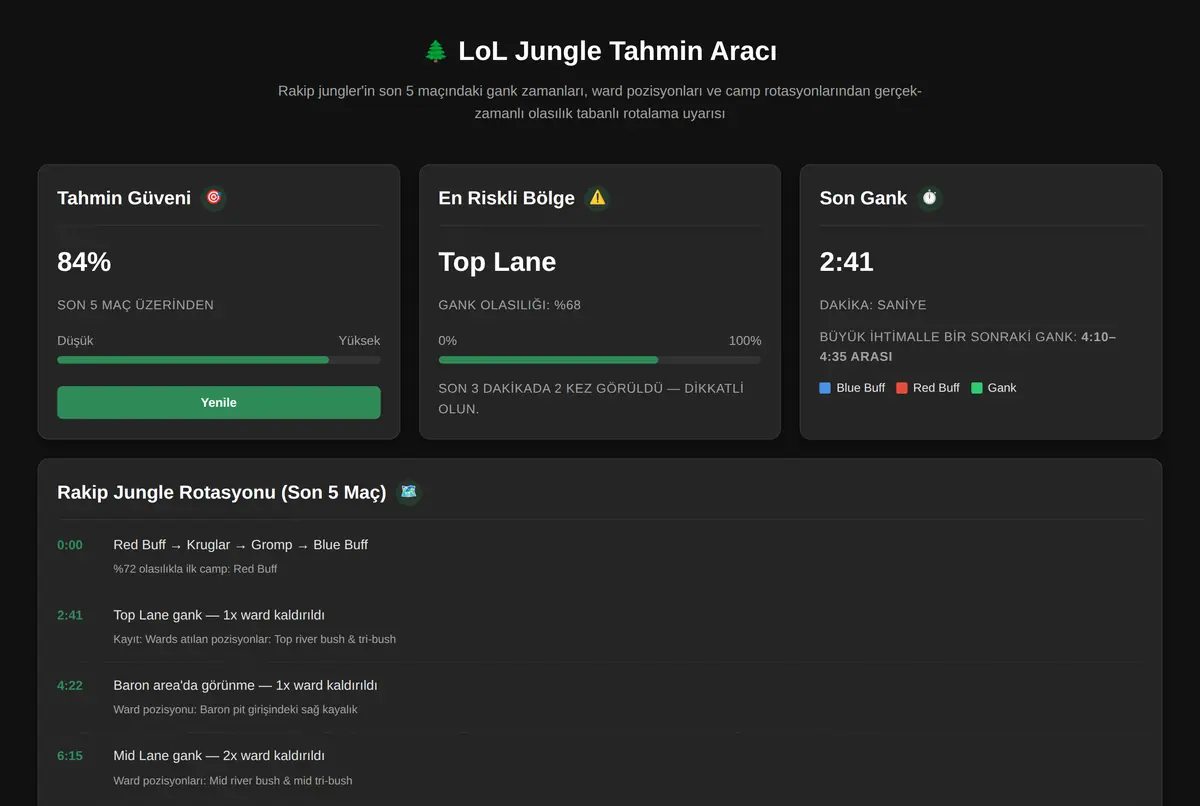Image resolution: width=1200 pixels, height=806 pixels.
Task: Click the 0:00 timestamp in the rotation list
Action: (70, 545)
